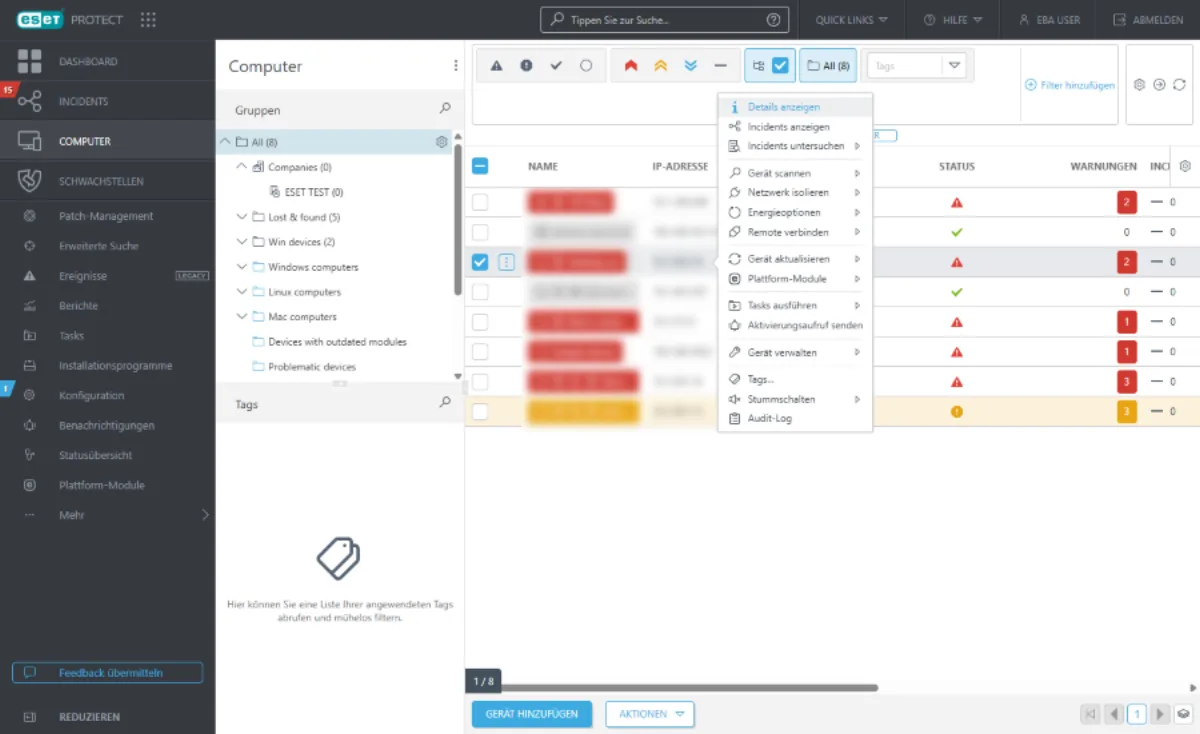The height and width of the screenshot is (734, 1200).
Task: Toggle the red up-arrow filter
Action: 631,66
